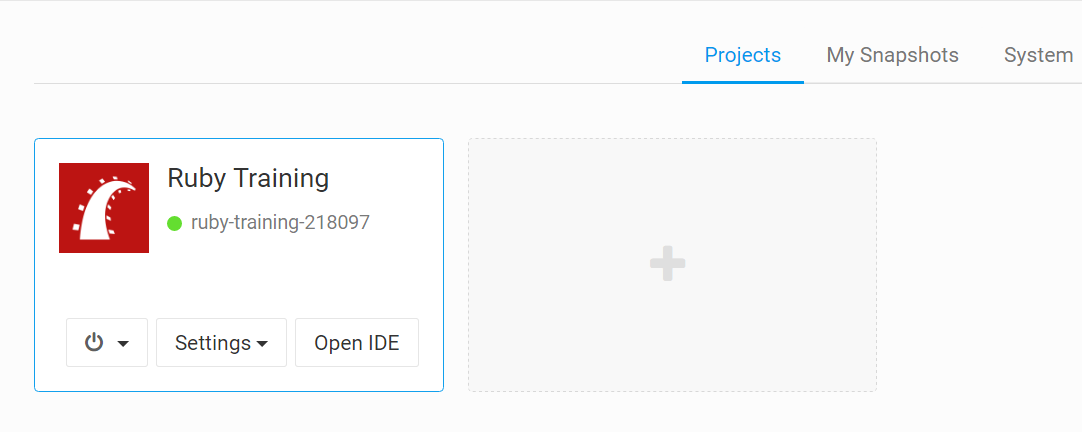
Task: Click the caret arrow next to Settings
Action: tap(262, 344)
